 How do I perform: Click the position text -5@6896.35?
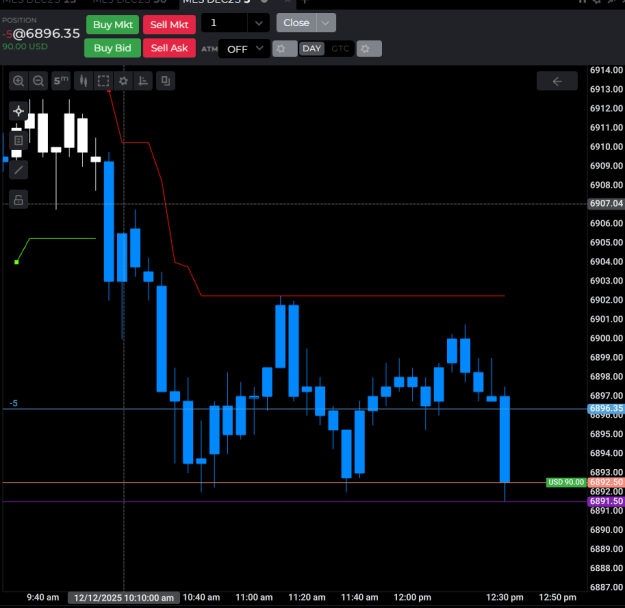click(41, 34)
